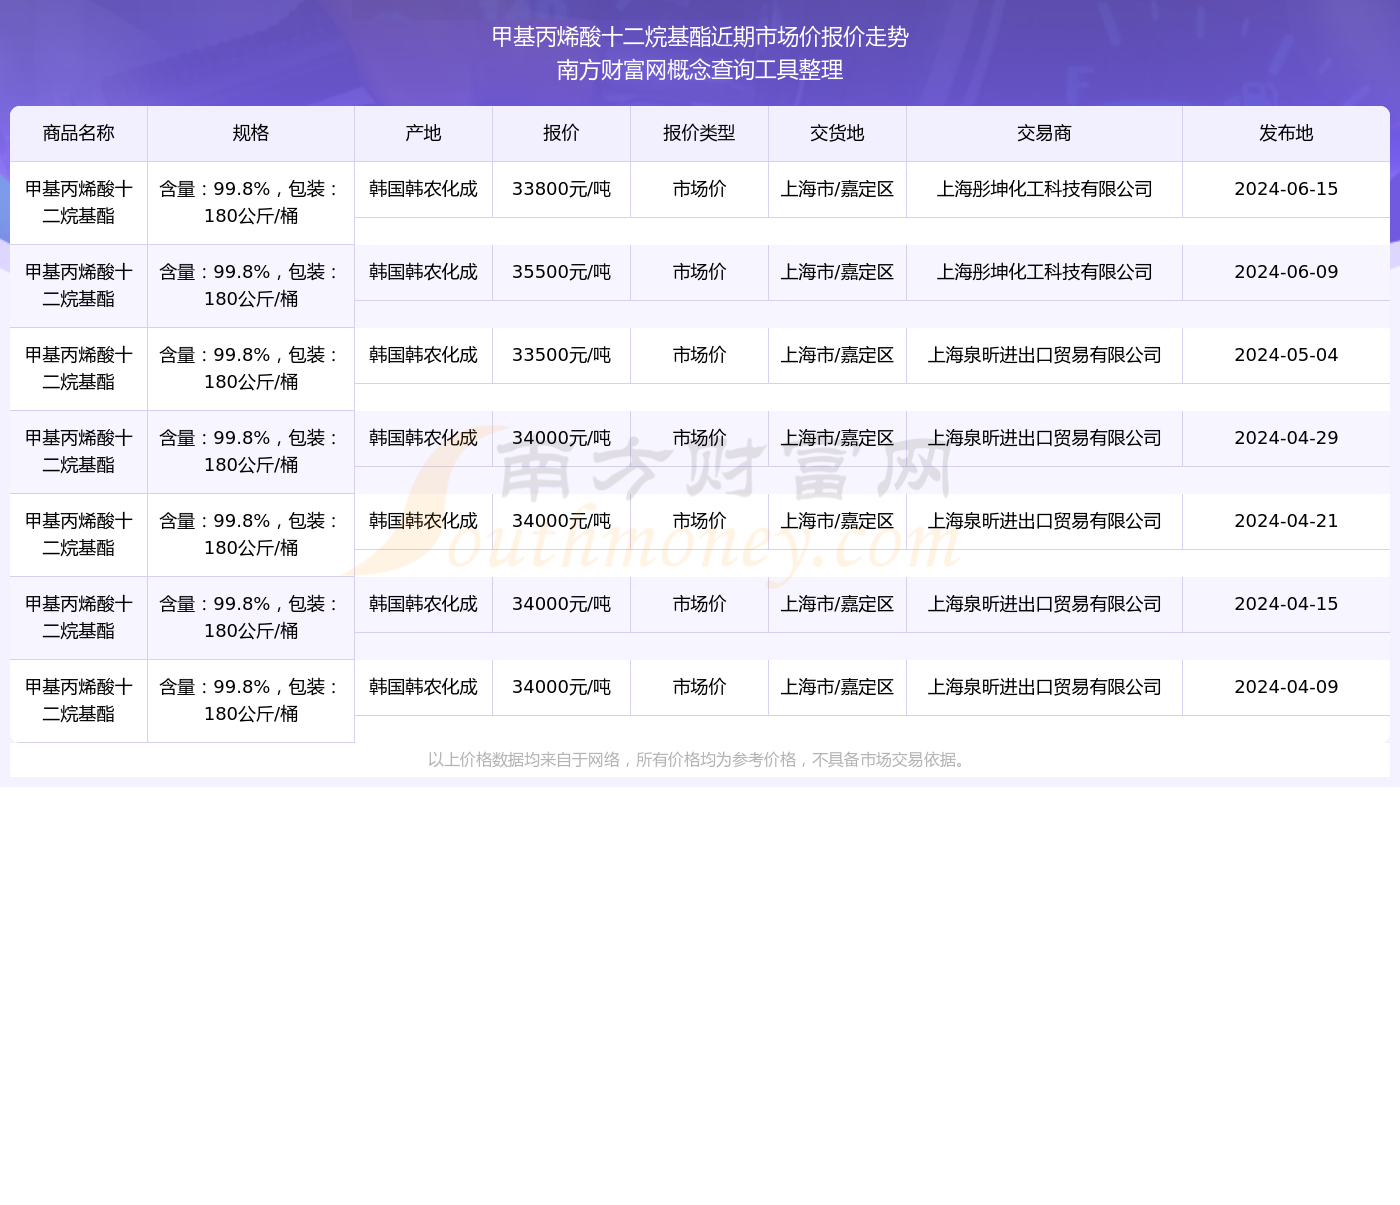Click the date 2024-04-29
This screenshot has height=1205, width=1400.
point(1286,438)
